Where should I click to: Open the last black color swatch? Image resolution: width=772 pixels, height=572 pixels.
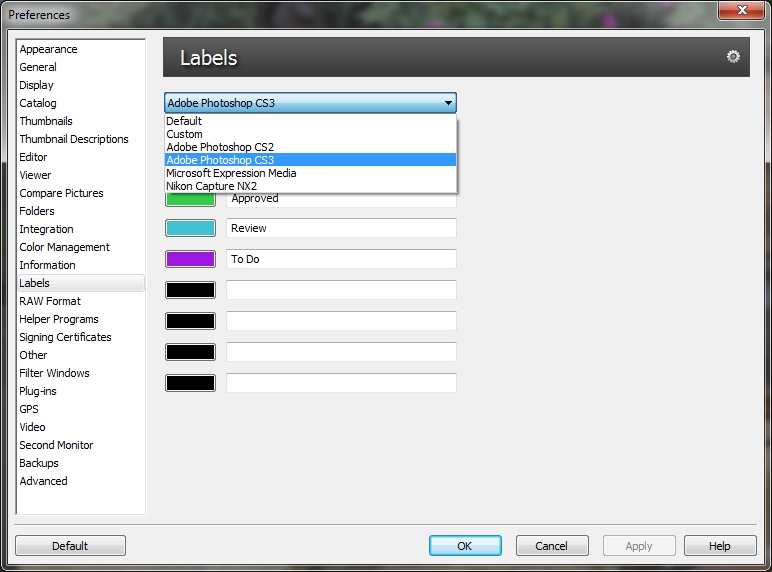tap(191, 383)
